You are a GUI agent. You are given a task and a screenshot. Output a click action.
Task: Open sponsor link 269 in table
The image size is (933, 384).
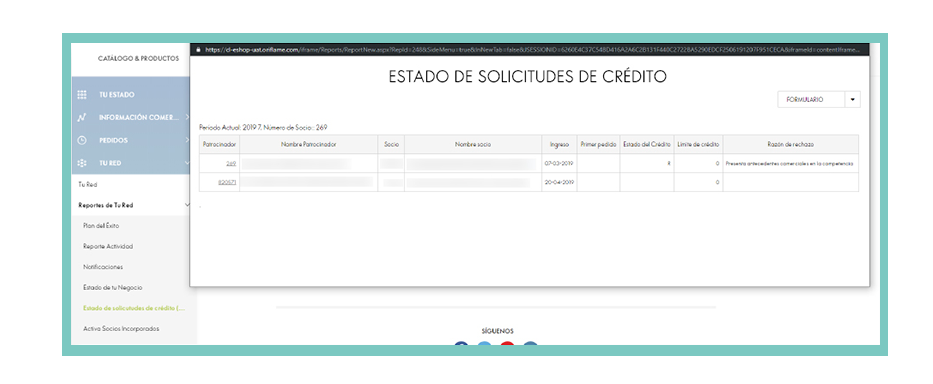tap(231, 163)
